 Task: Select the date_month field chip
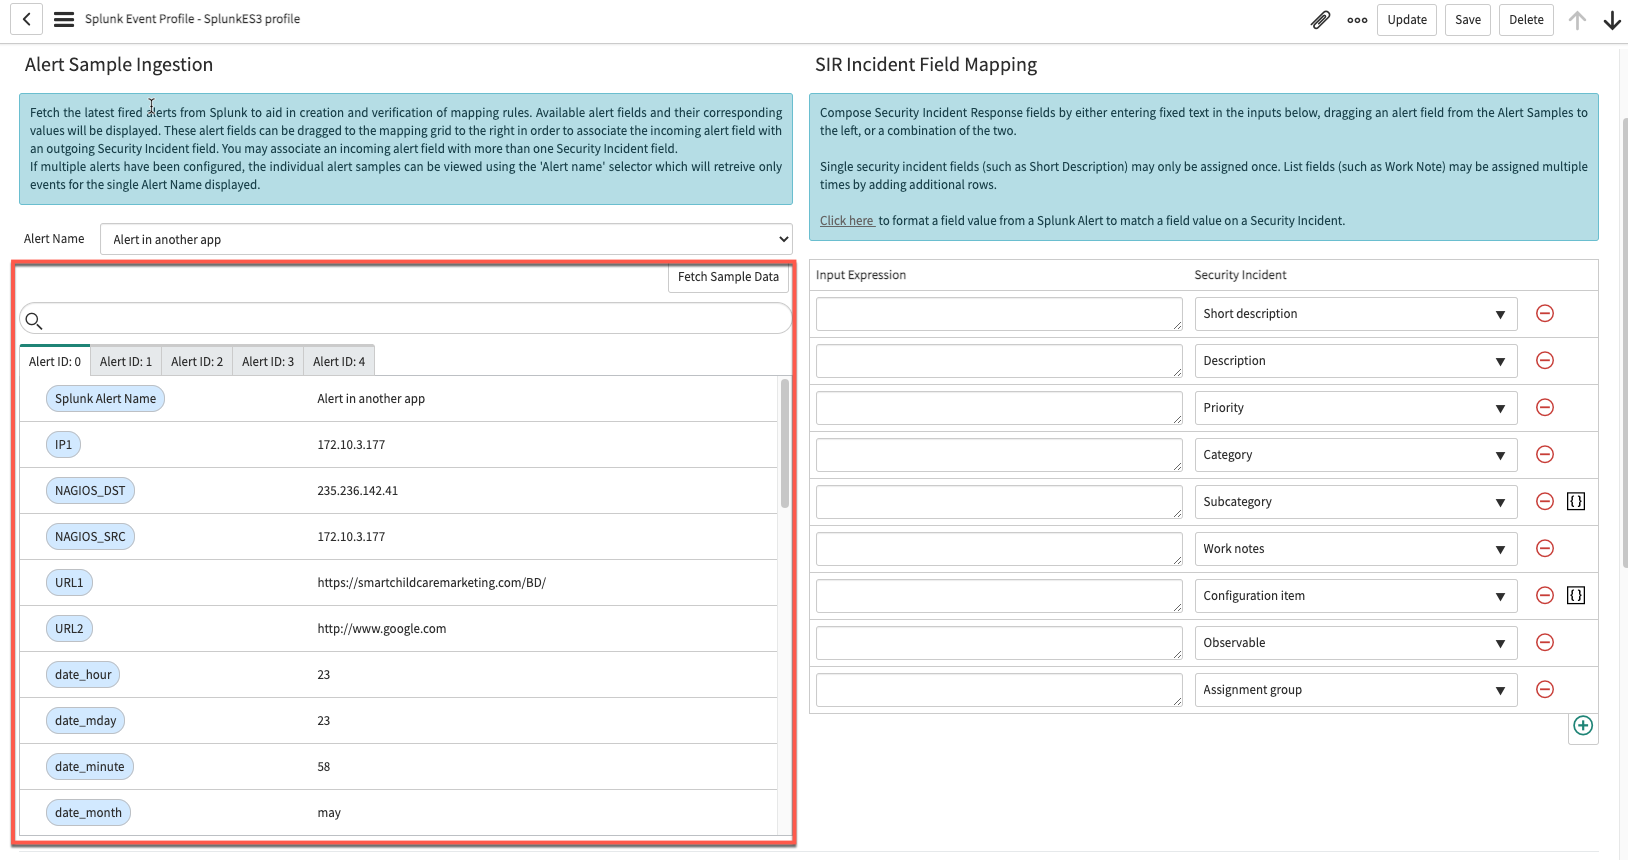[x=88, y=813]
